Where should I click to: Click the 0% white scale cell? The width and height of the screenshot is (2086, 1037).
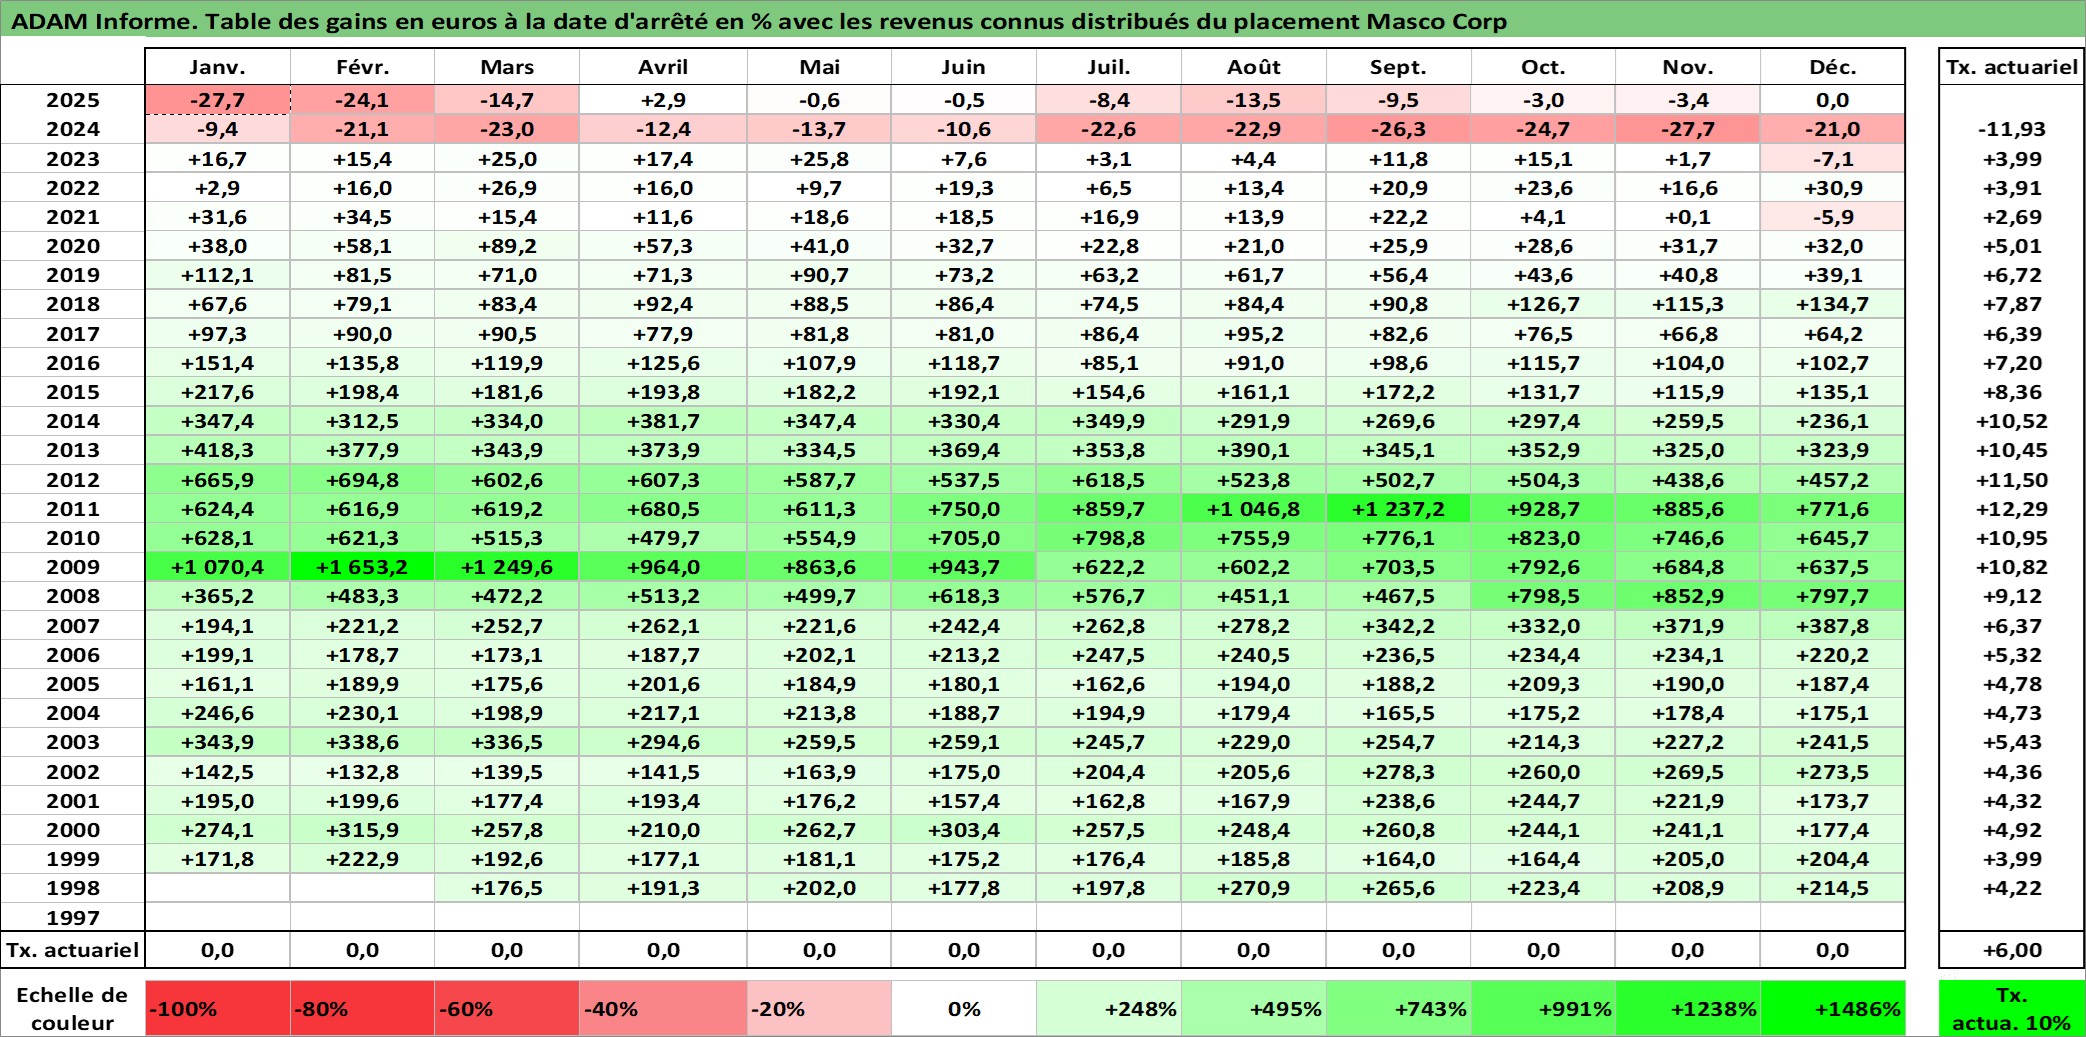pyautogui.click(x=964, y=1008)
